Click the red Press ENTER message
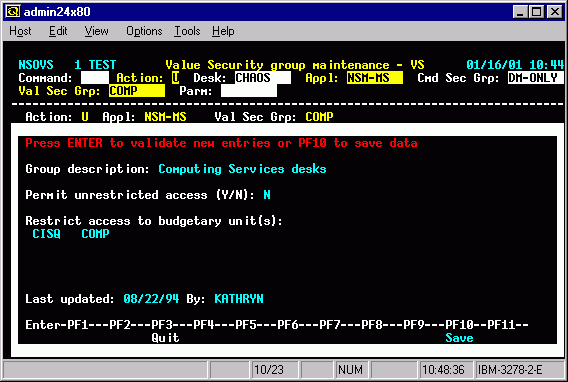Viewport: 568px width, 382px height. coord(221,143)
